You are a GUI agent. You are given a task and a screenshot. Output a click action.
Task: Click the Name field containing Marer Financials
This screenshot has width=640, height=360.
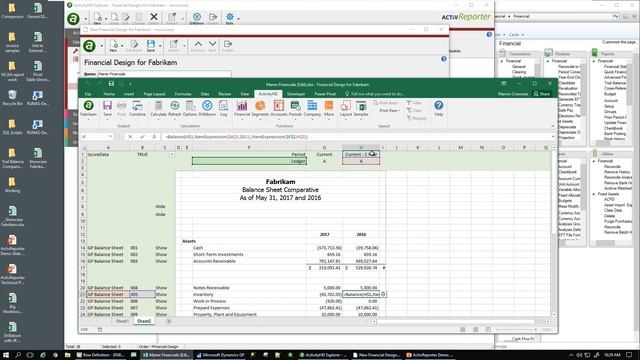(164, 74)
